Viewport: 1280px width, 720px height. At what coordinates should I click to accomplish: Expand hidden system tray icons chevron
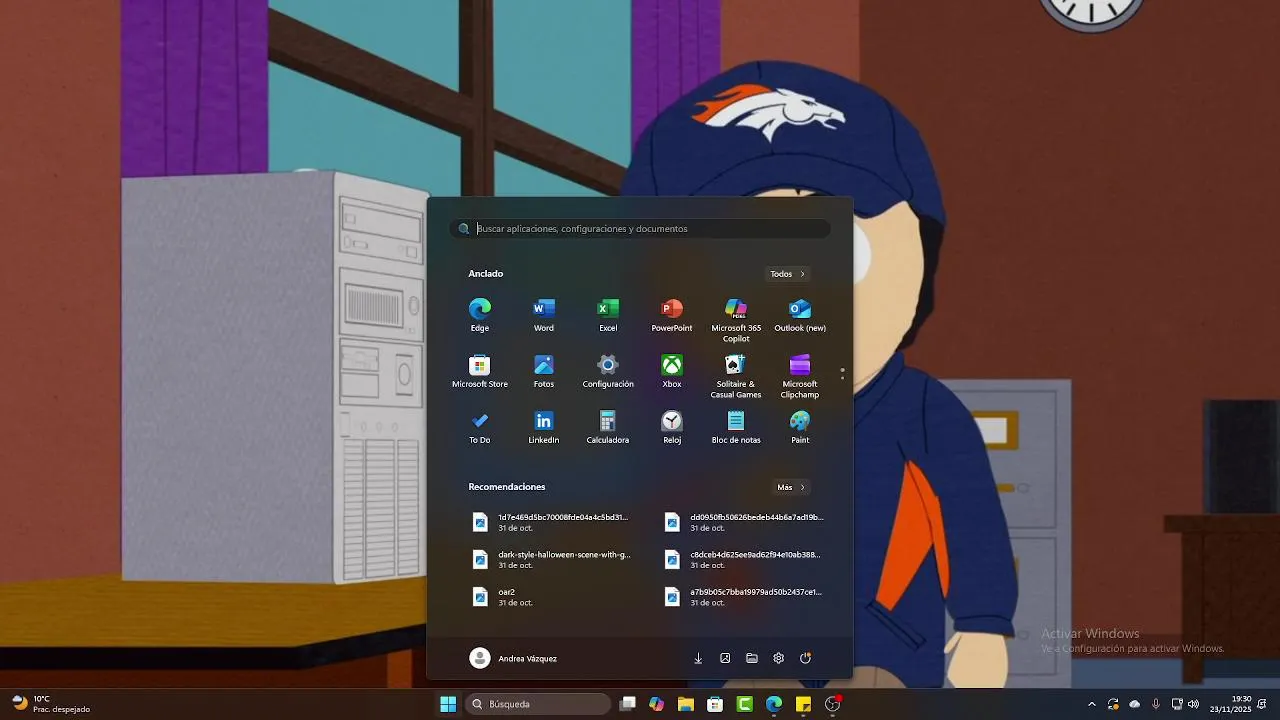pyautogui.click(x=1091, y=704)
